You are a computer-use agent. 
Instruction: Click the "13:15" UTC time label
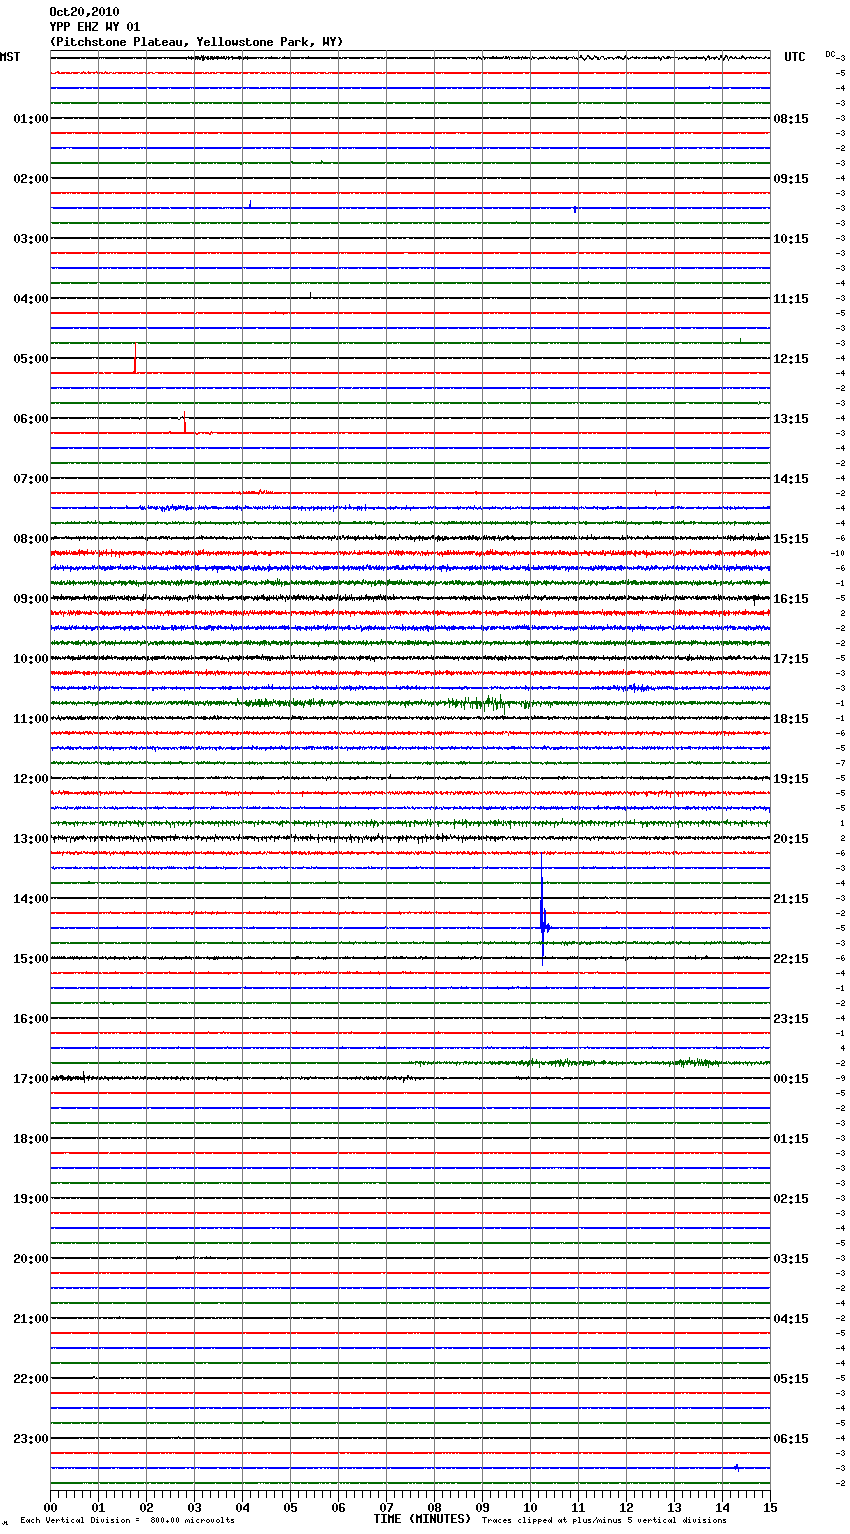point(791,419)
